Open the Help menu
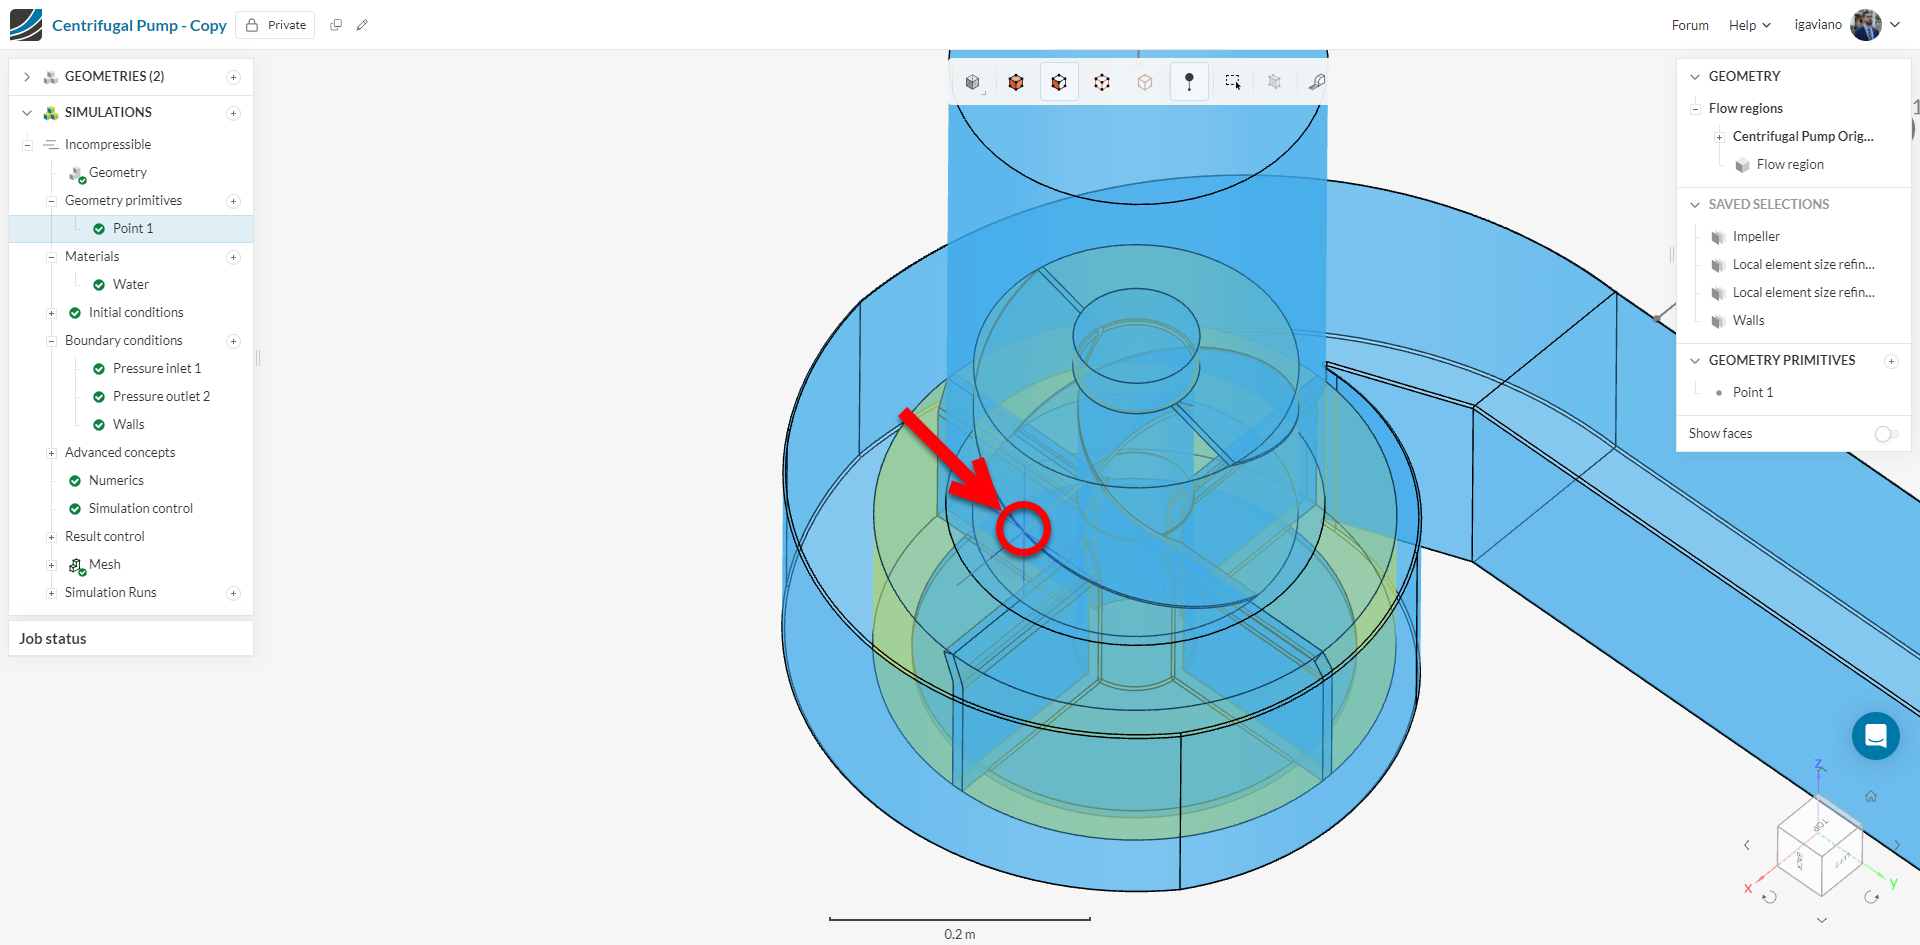Image resolution: width=1920 pixels, height=945 pixels. pyautogui.click(x=1749, y=25)
